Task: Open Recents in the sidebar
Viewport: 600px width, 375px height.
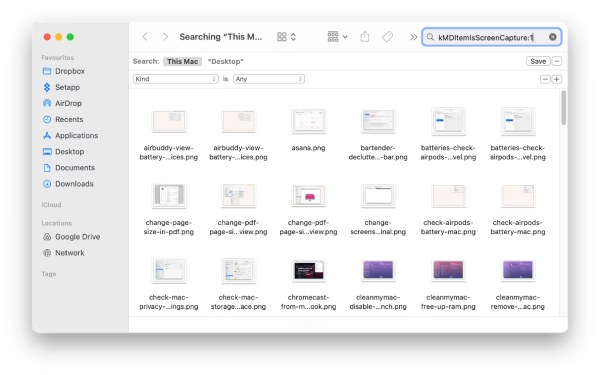Action: pyautogui.click(x=63, y=119)
